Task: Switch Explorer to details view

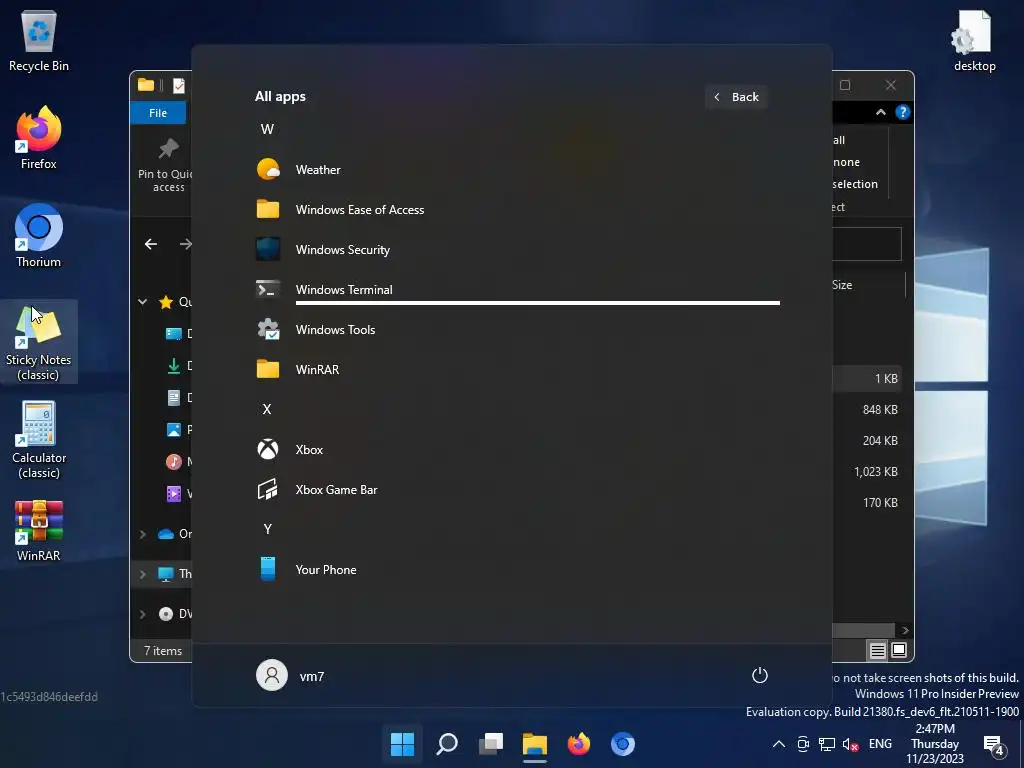Action: click(x=877, y=650)
